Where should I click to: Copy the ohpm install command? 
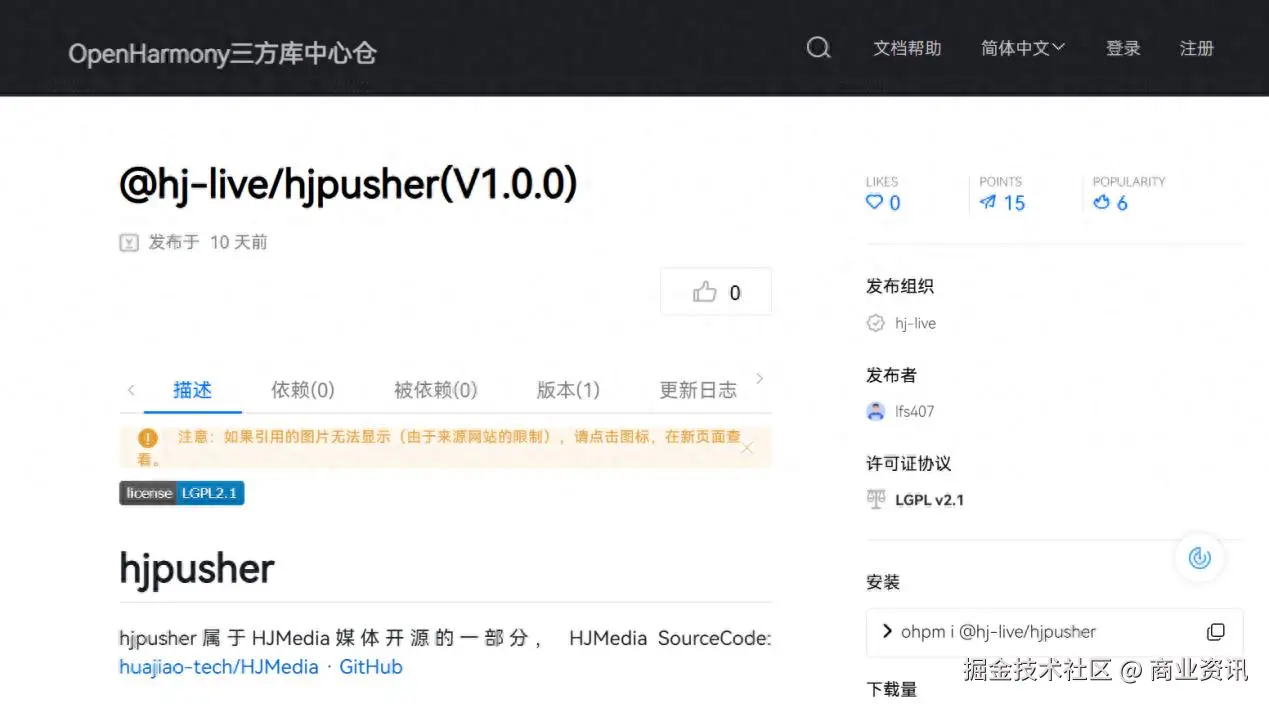click(1216, 632)
